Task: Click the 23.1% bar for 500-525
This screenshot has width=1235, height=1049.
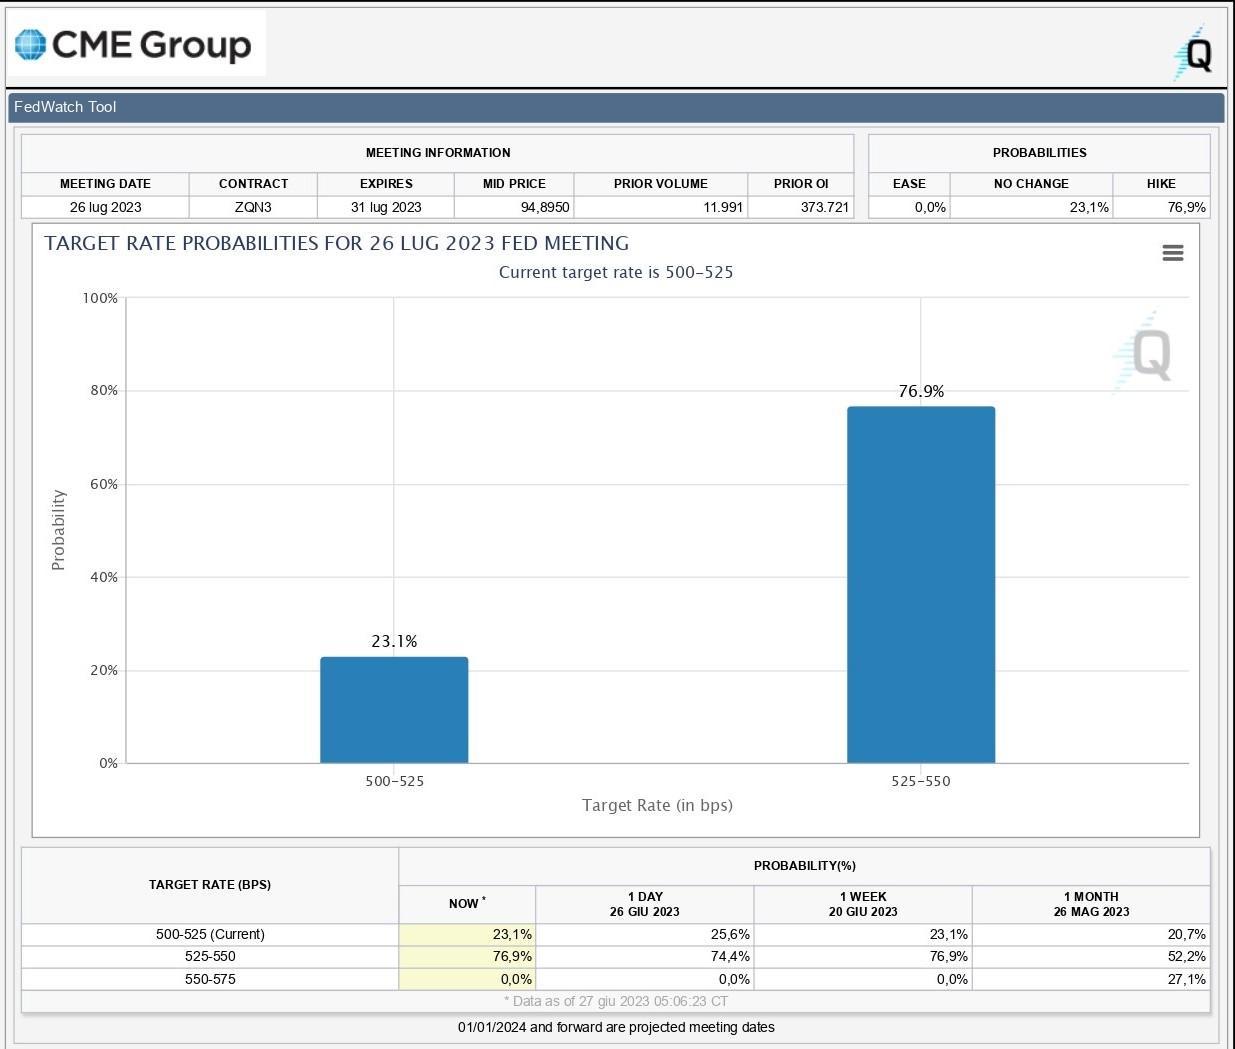Action: point(394,710)
